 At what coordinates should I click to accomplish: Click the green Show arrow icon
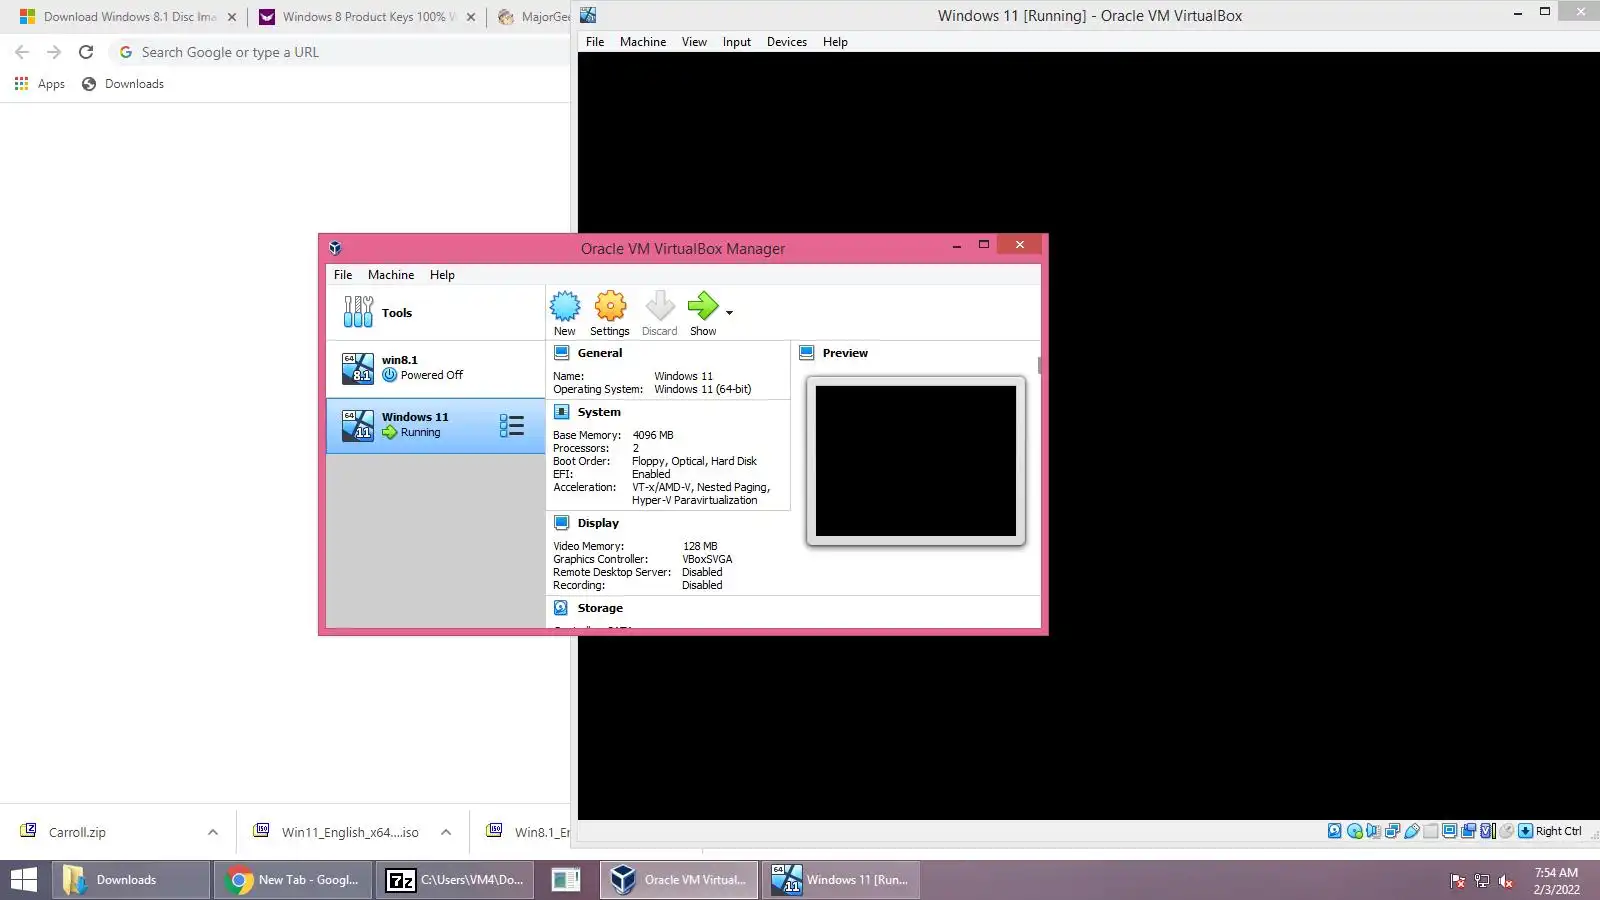703,306
